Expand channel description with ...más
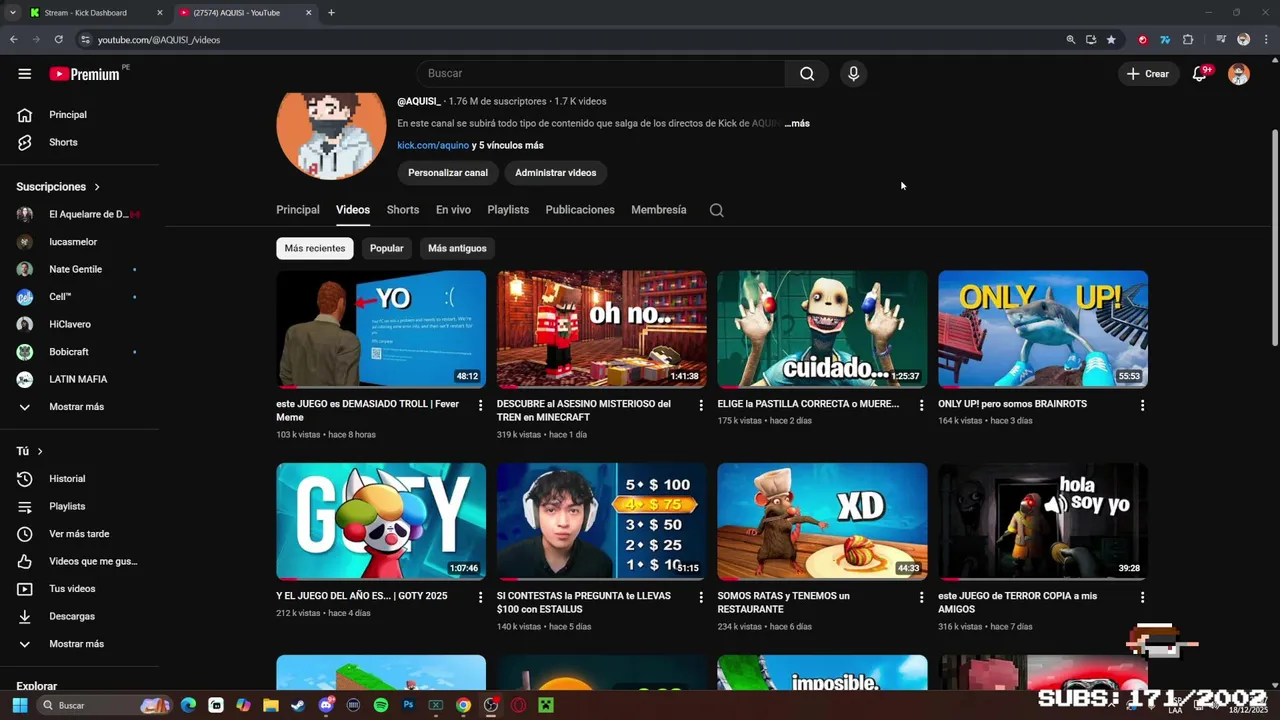The height and width of the screenshot is (720, 1280). click(x=797, y=124)
